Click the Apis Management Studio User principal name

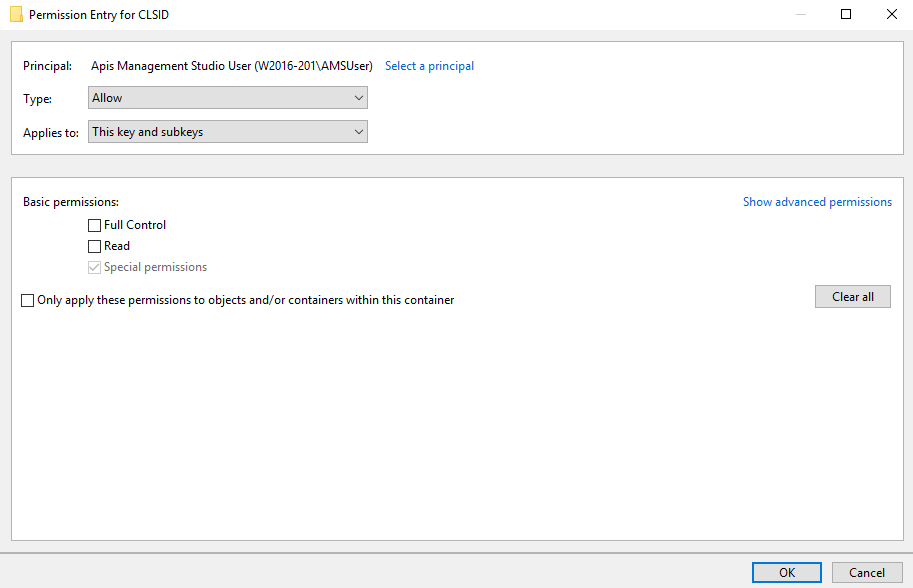[231, 66]
